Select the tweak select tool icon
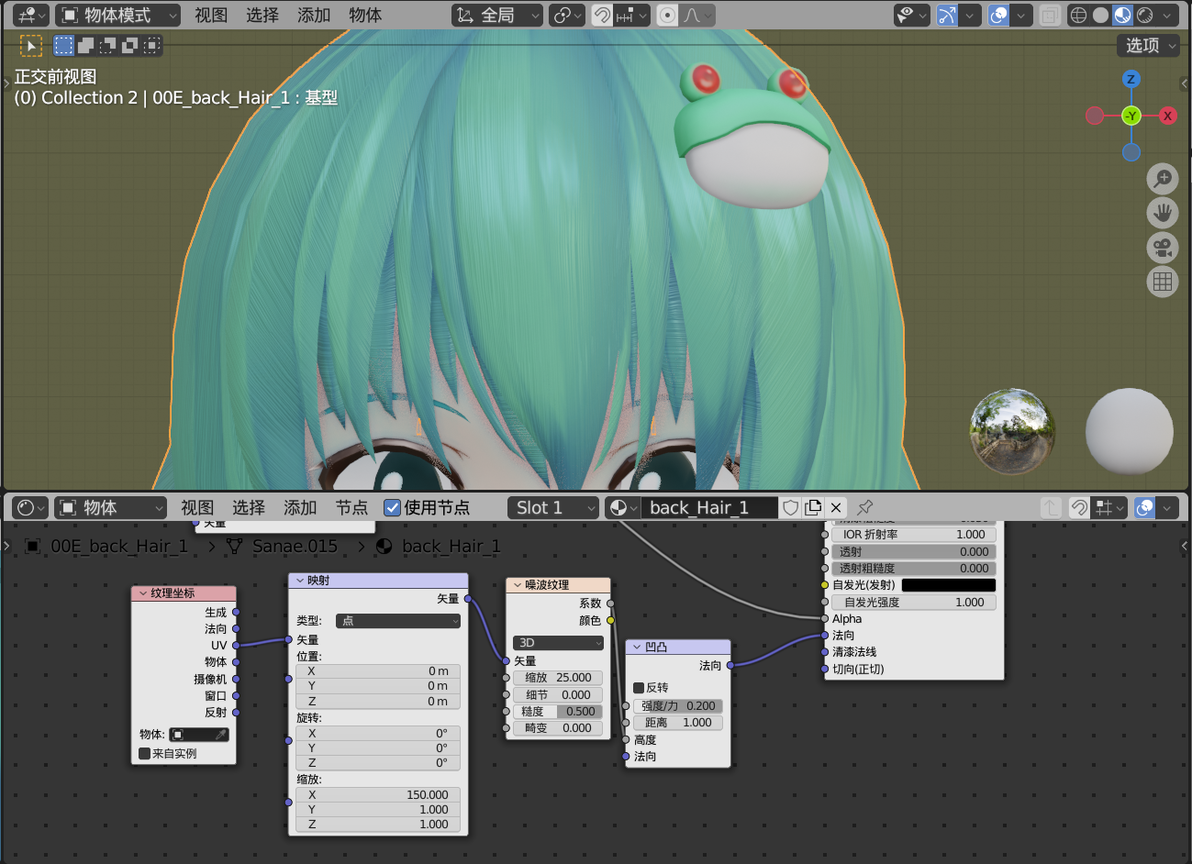Screen dimensions: 1192x864 pos(31,46)
